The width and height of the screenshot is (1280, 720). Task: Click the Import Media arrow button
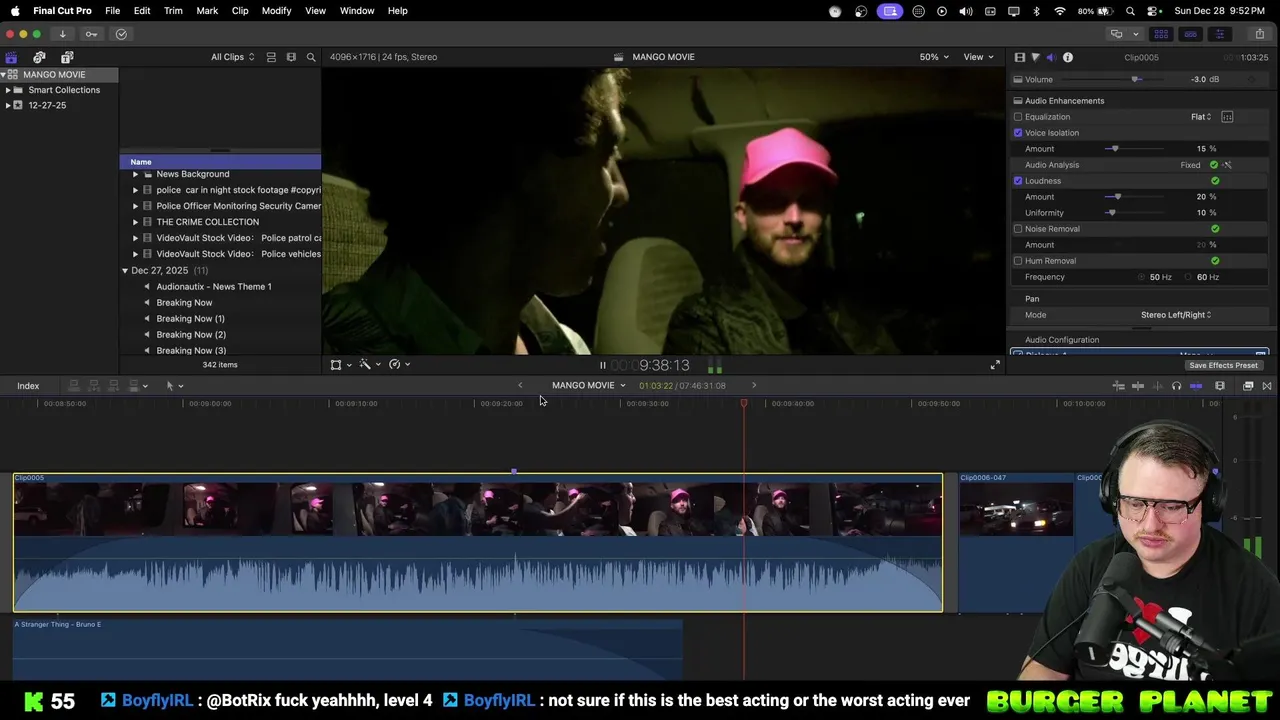click(x=62, y=34)
